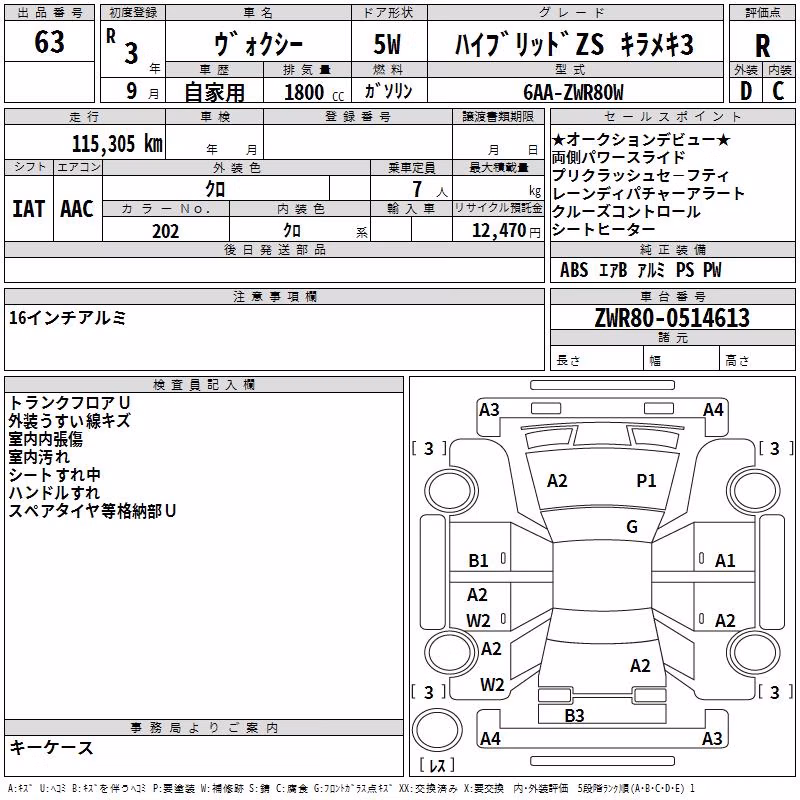
Task: Click exterior grade D
Action: tap(745, 91)
